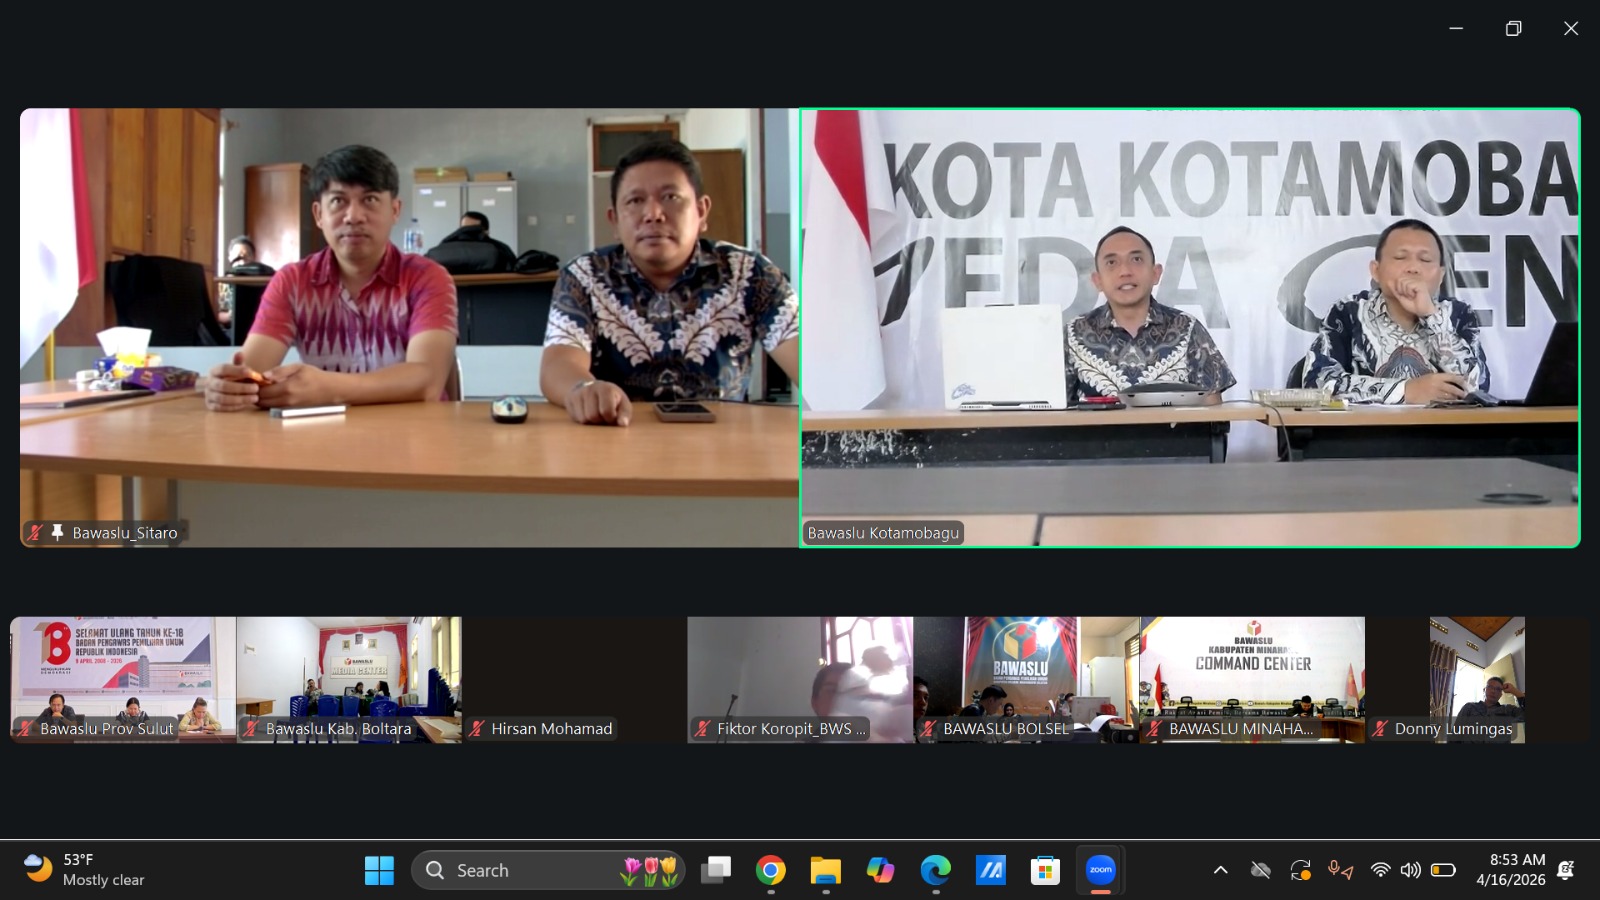Toggle the mute icon on Hirsan Mohamad tile
The height and width of the screenshot is (900, 1600).
(x=477, y=728)
